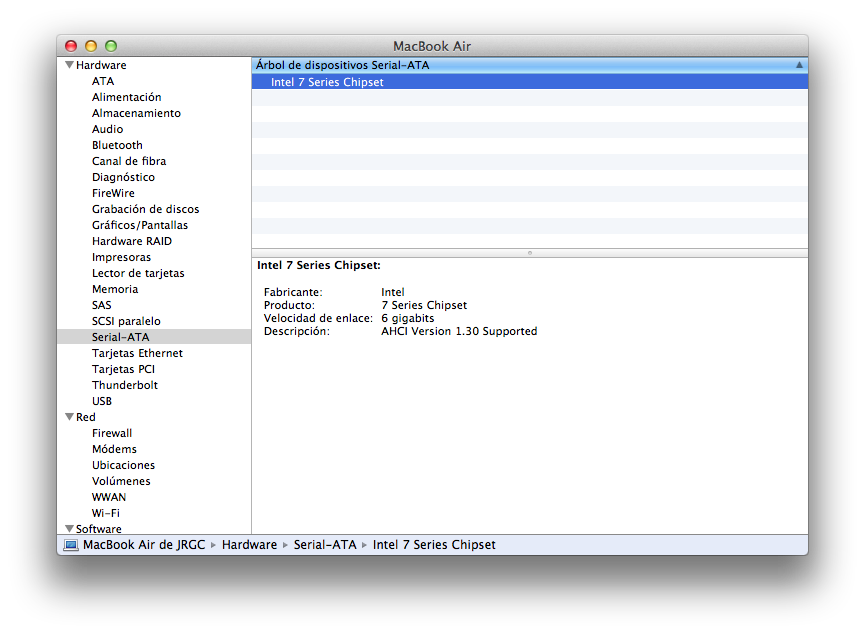Collapse the Hardware section triangle
Viewport: 865px width, 634px height.
(x=70, y=65)
